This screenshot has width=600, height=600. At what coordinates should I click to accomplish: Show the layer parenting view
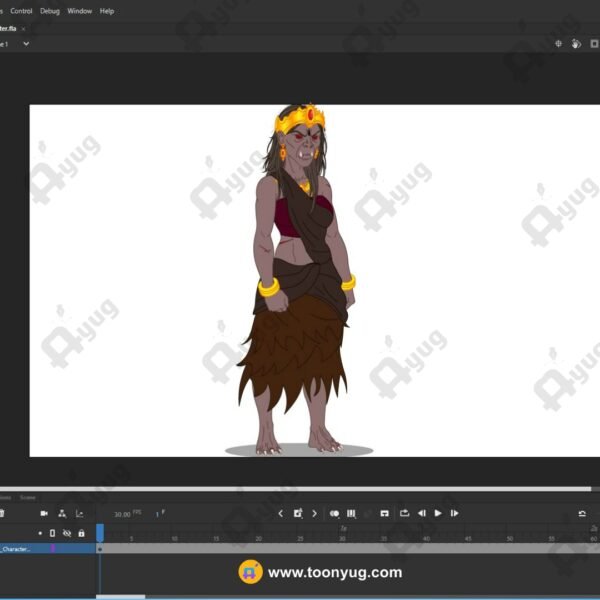tap(62, 514)
